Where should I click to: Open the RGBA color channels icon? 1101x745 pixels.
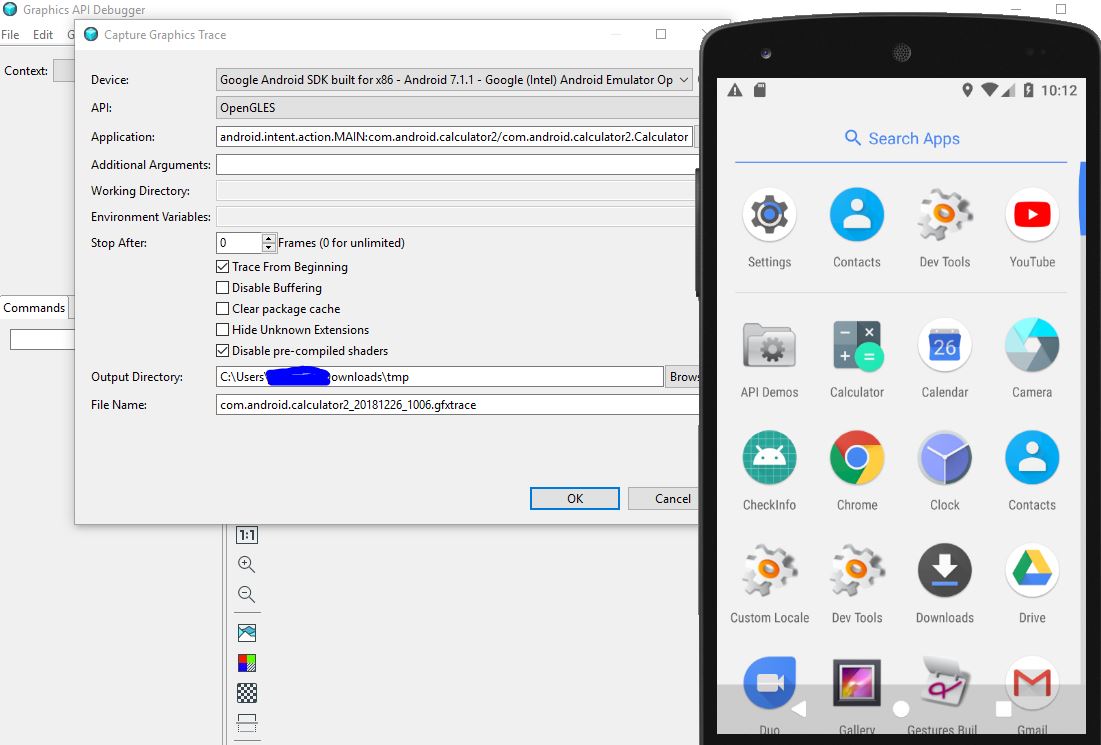pyautogui.click(x=246, y=662)
